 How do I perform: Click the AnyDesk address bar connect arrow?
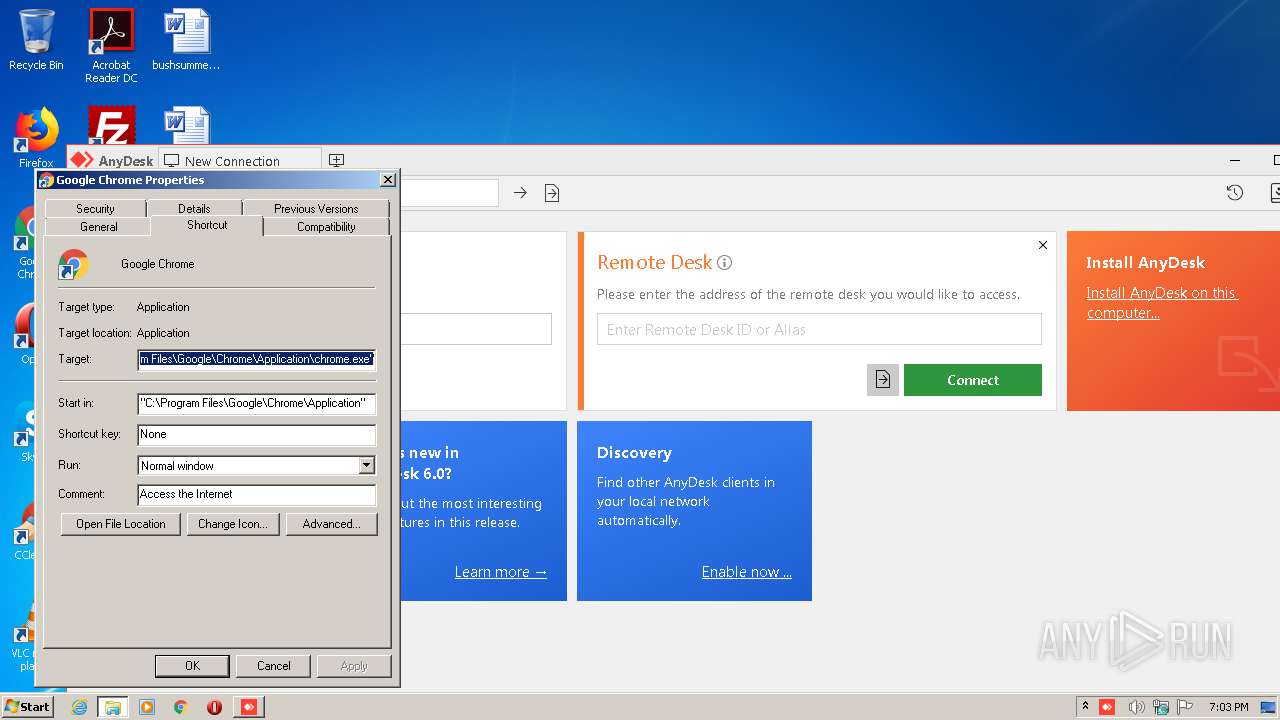pyautogui.click(x=520, y=193)
